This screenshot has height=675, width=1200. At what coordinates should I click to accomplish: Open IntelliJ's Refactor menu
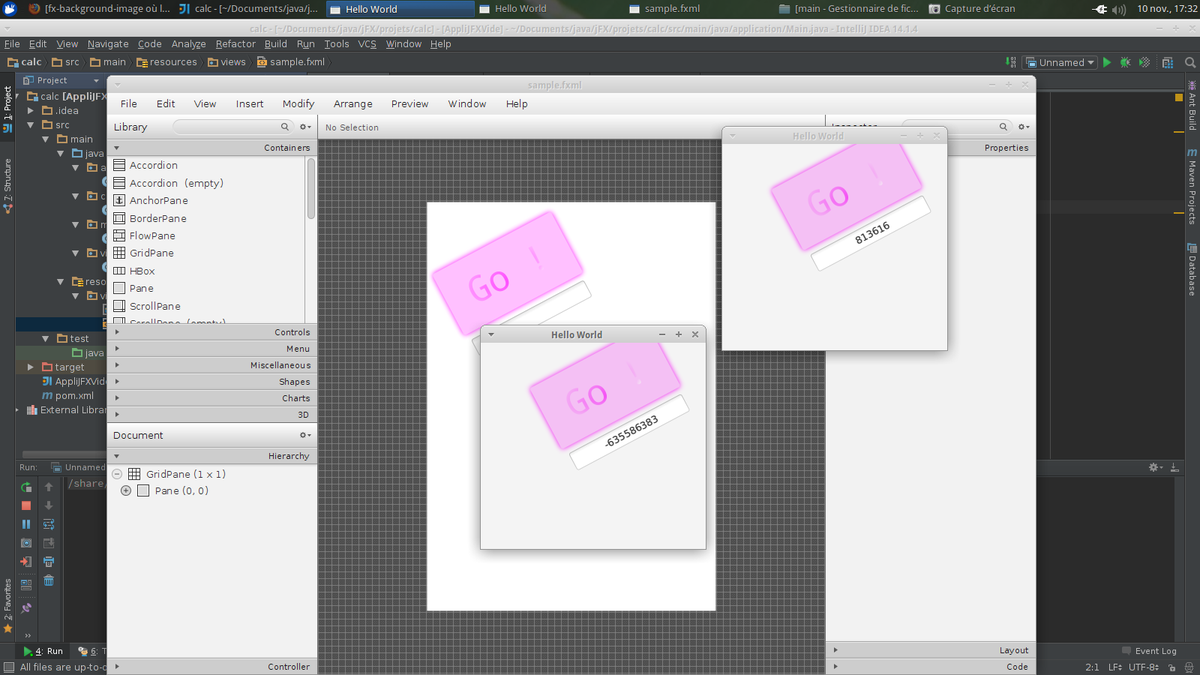235,44
